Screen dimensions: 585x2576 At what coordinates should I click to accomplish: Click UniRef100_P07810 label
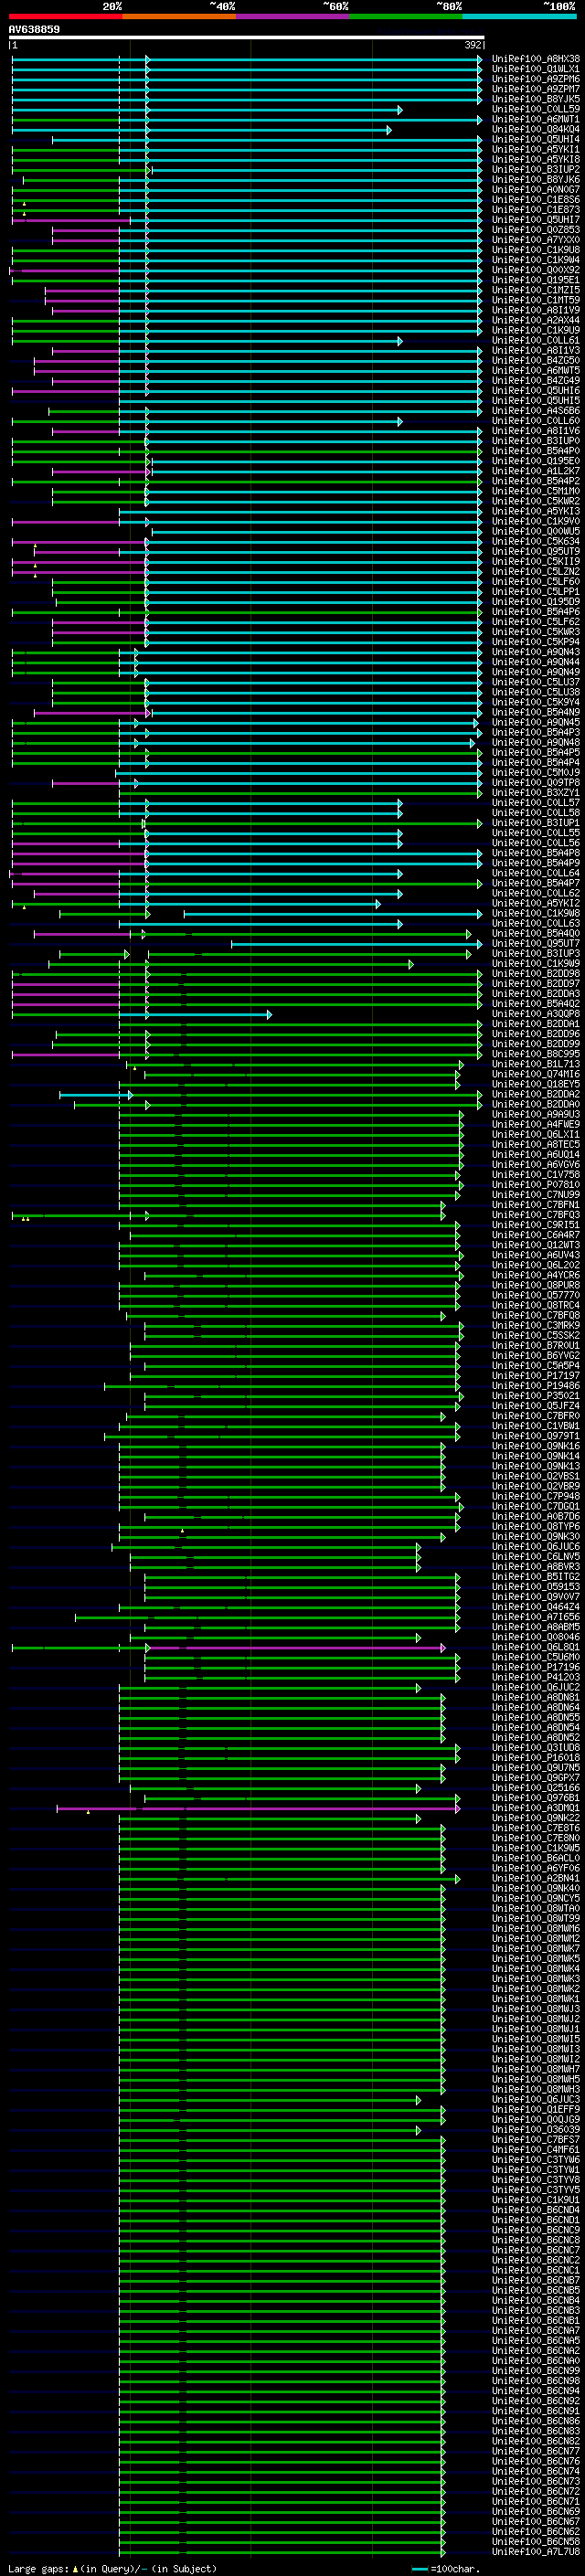pyautogui.click(x=536, y=1185)
